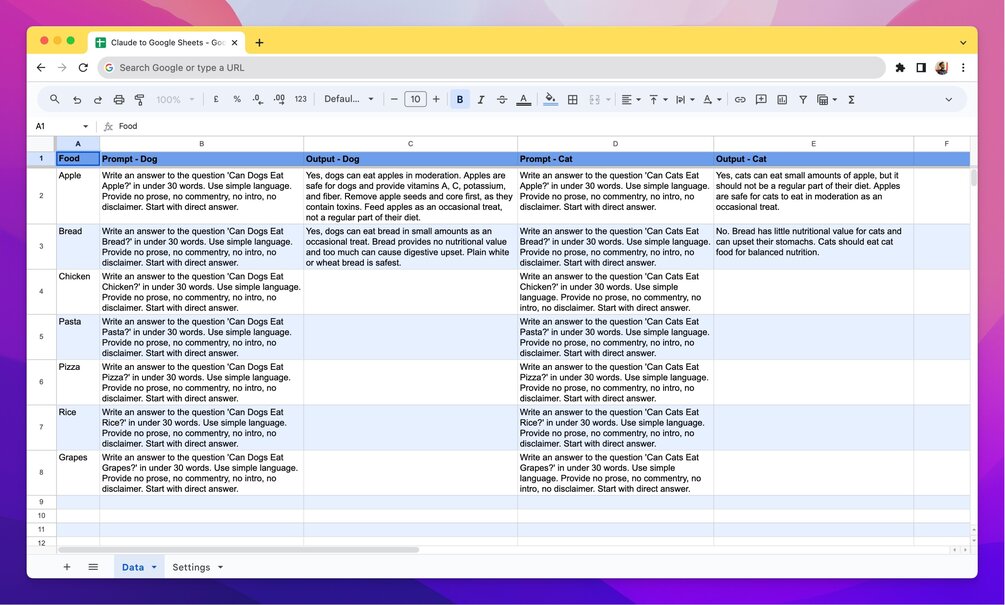1005x605 pixels.
Task: Open the all sheets list
Action: click(x=93, y=567)
